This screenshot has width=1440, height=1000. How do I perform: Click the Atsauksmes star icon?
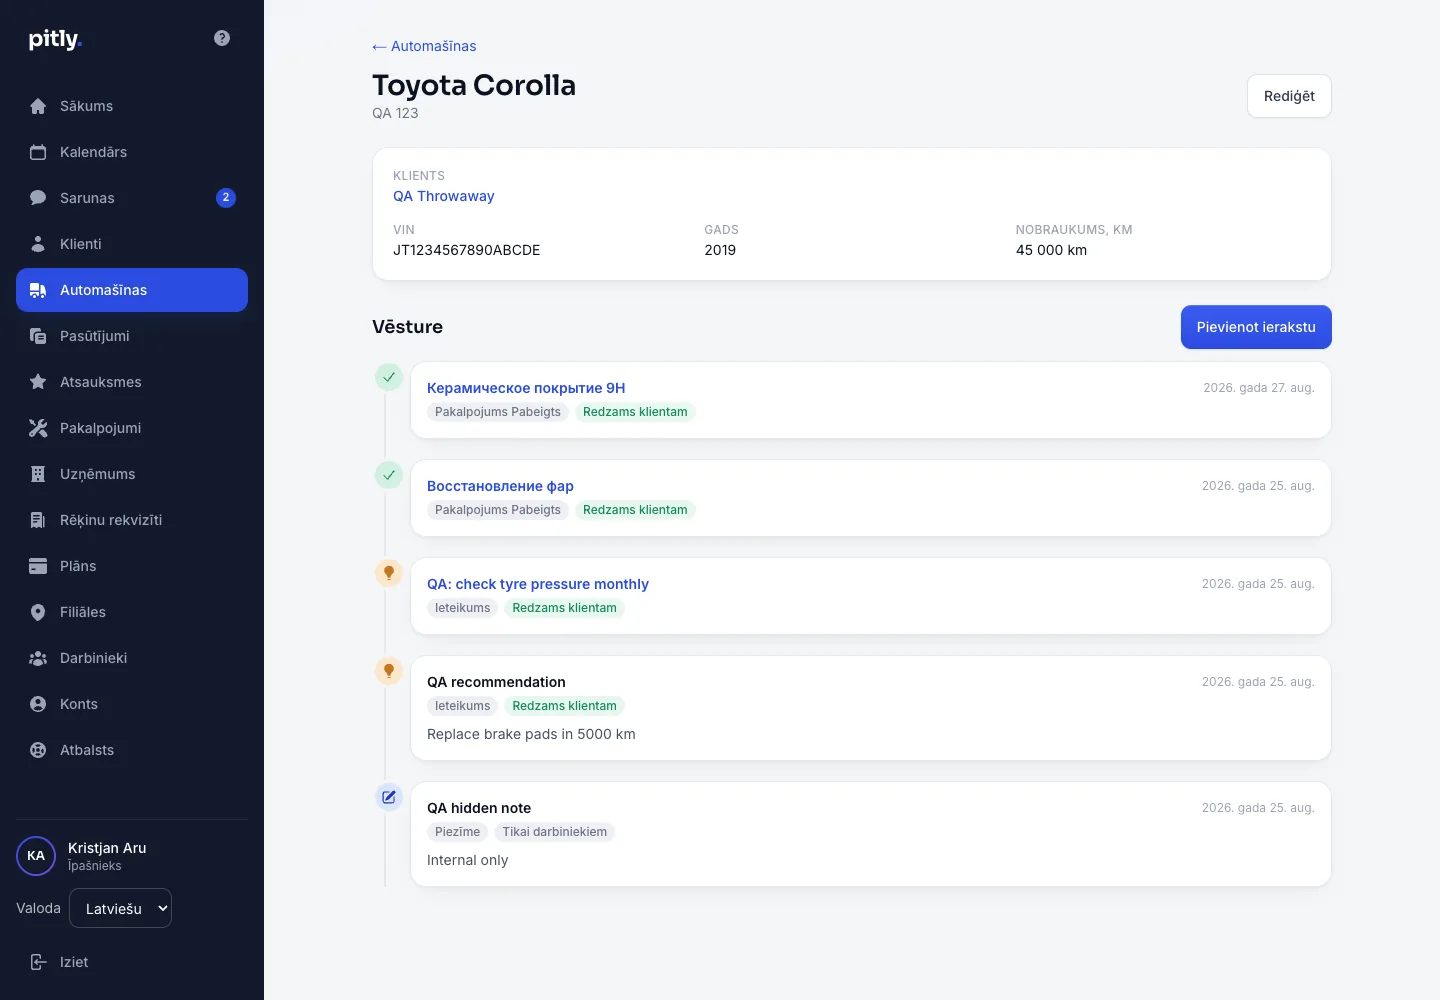[38, 382]
